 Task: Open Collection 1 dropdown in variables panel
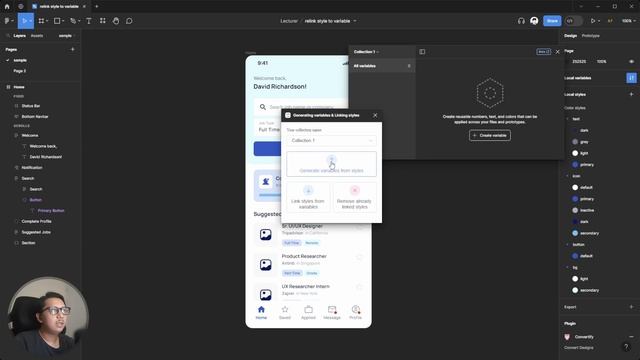[366, 52]
